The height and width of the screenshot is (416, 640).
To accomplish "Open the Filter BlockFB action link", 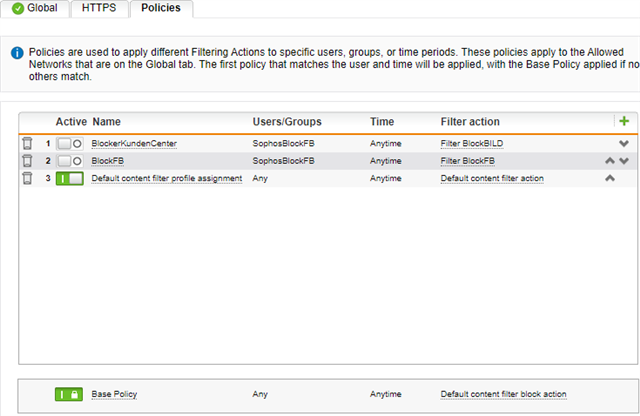I will 468,161.
